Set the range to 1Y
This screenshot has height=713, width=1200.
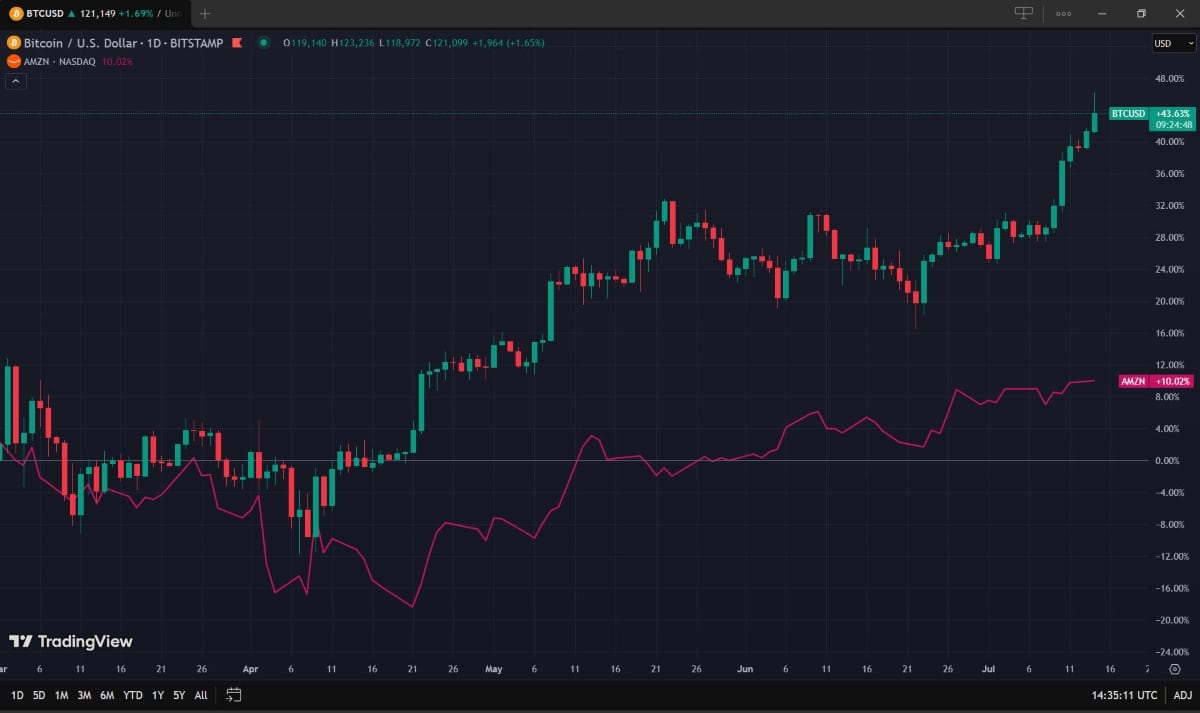158,695
